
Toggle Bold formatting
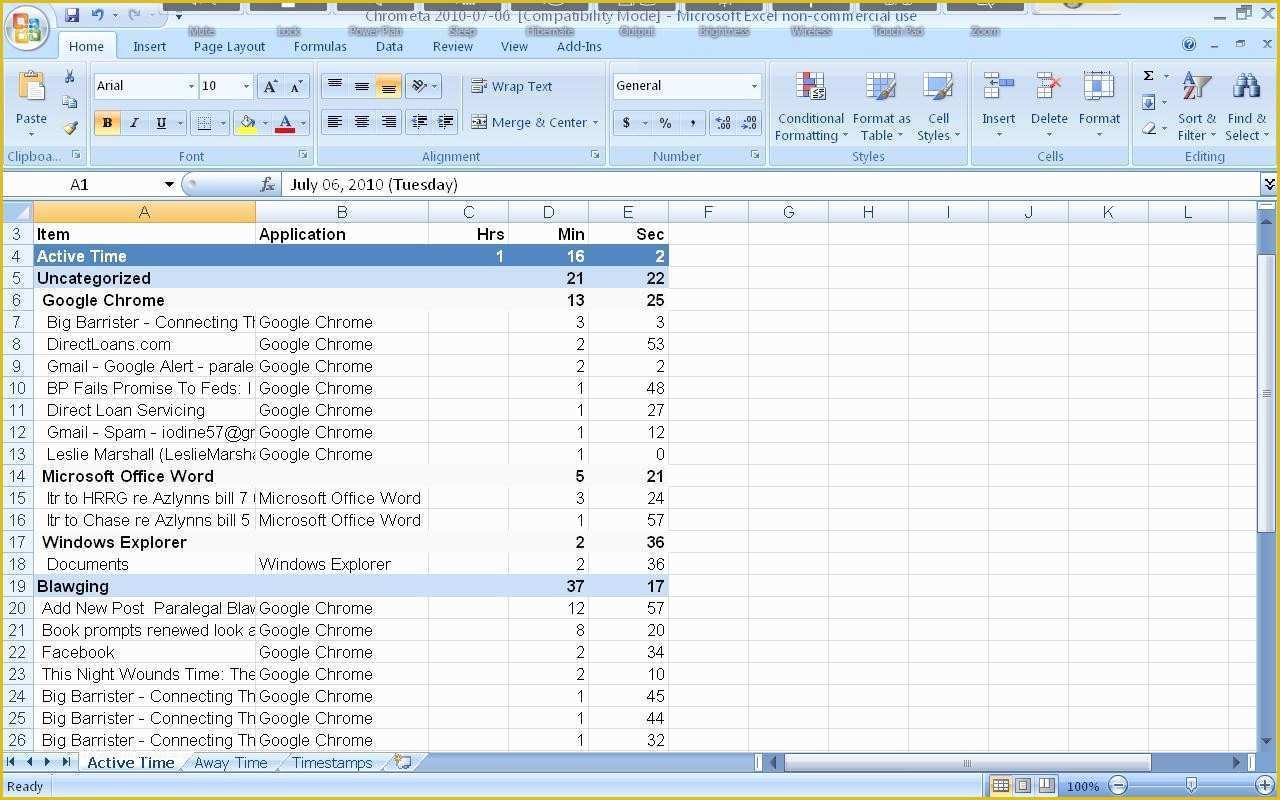coord(107,123)
